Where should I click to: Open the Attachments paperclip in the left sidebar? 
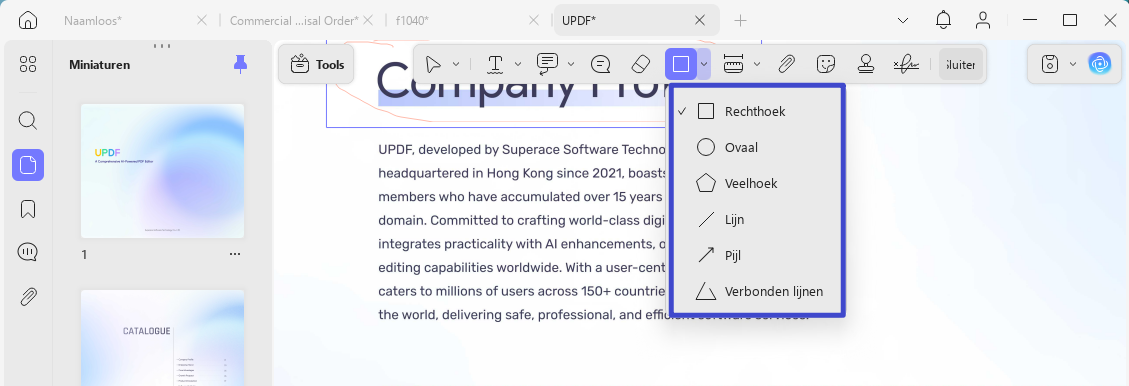coord(28,296)
